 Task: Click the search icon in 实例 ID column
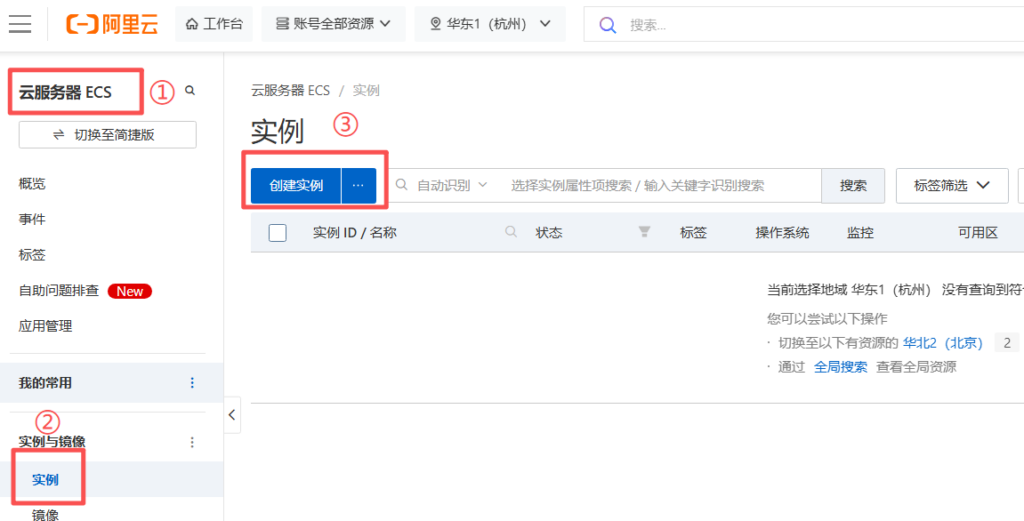[x=511, y=232]
